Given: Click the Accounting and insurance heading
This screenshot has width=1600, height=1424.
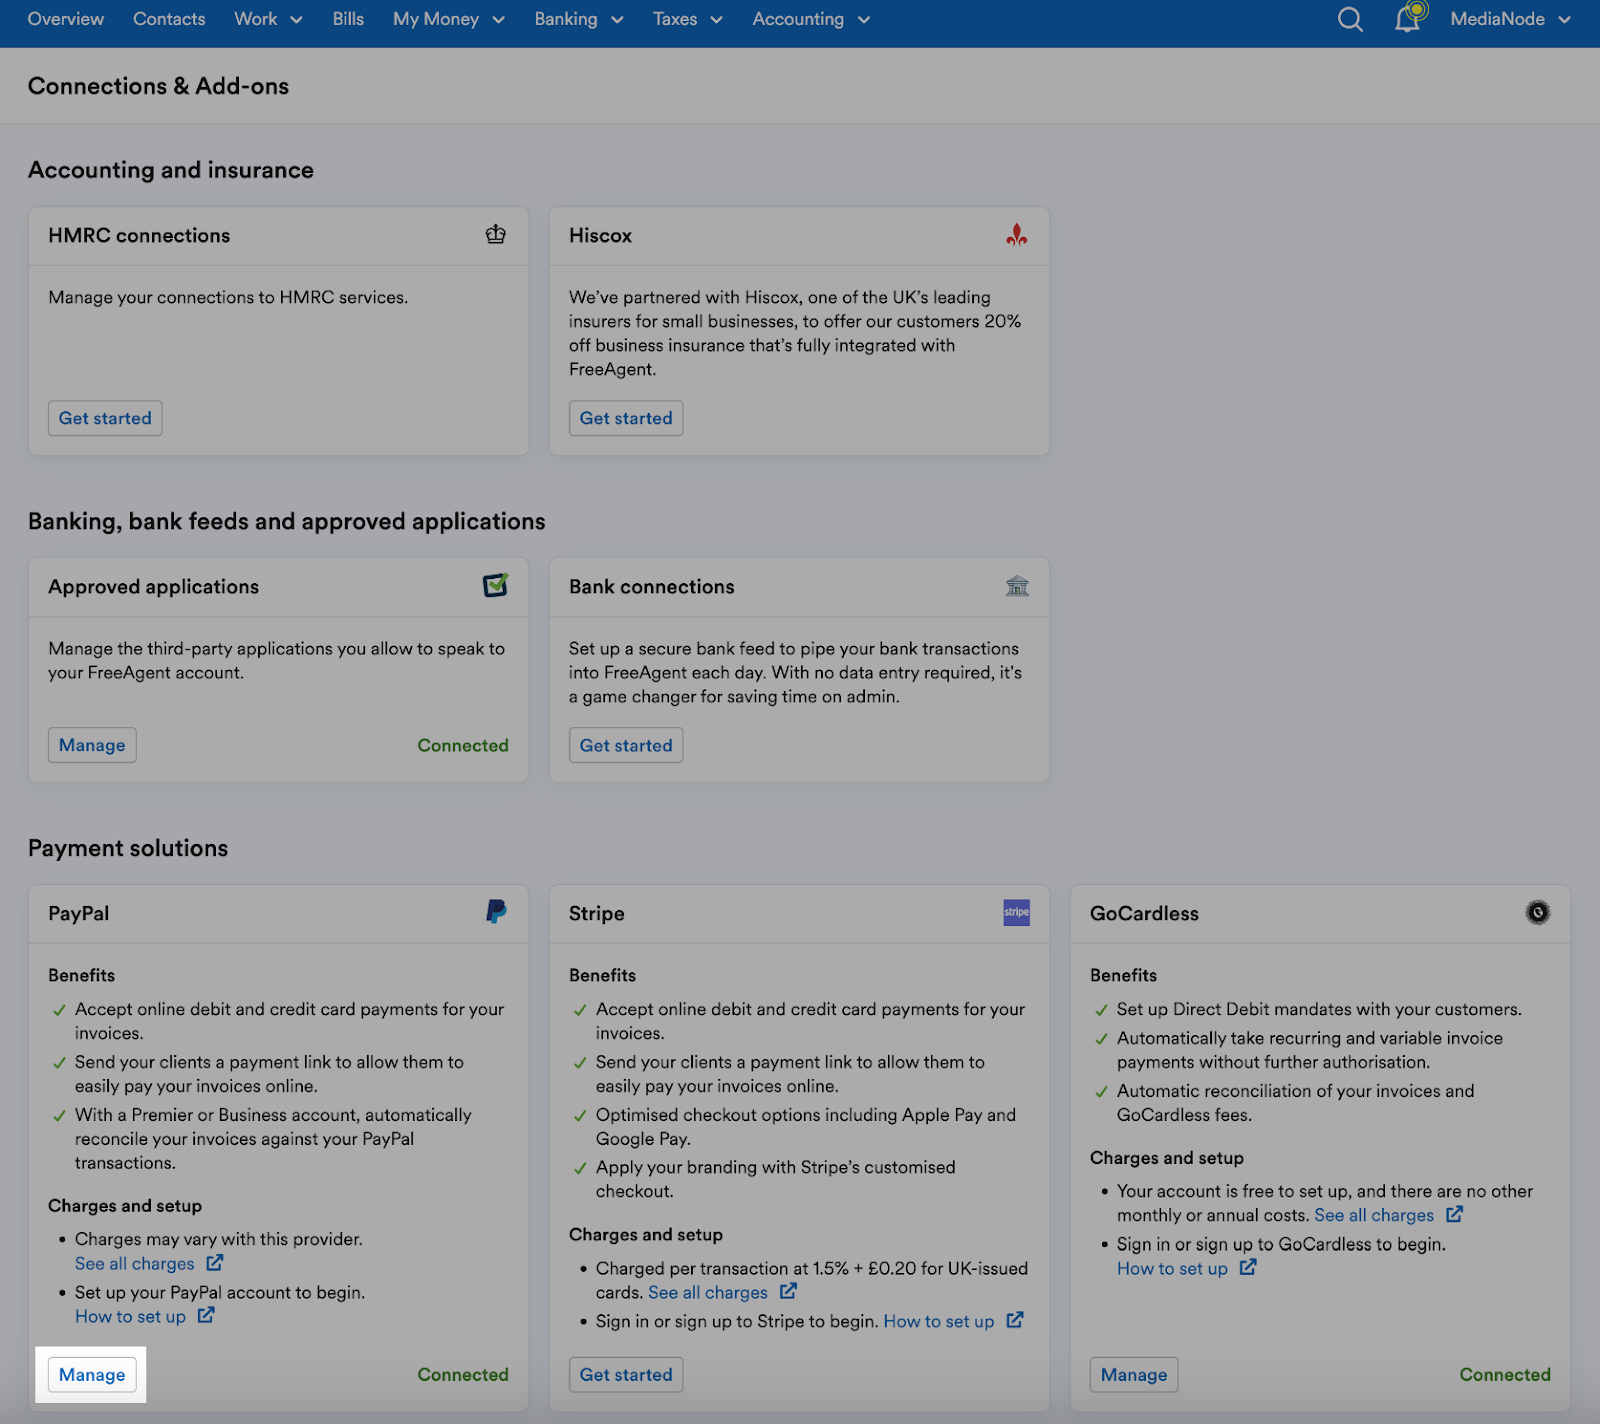Looking at the screenshot, I should coord(171,170).
